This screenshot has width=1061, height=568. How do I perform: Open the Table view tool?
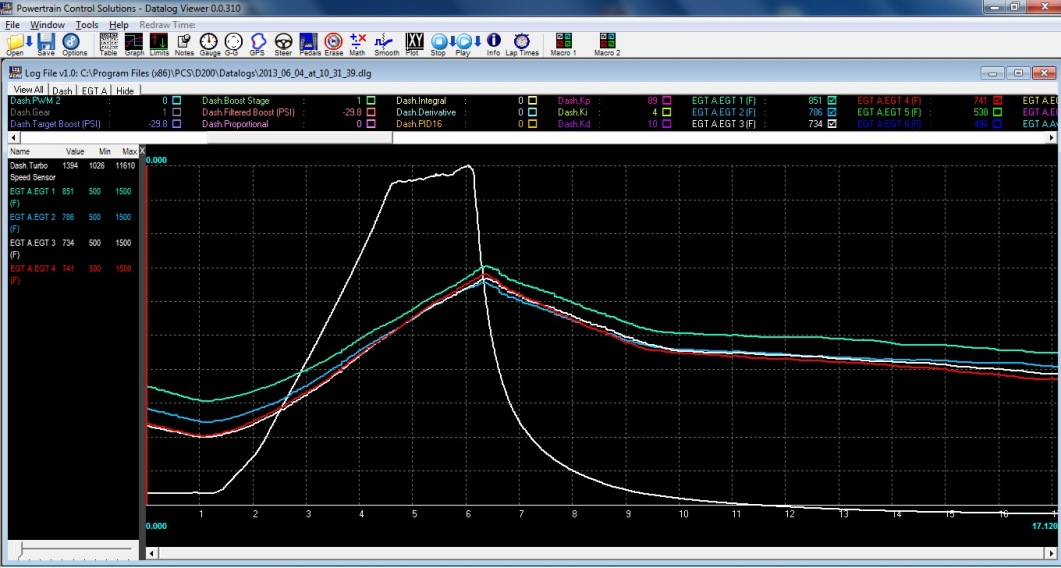click(x=108, y=43)
